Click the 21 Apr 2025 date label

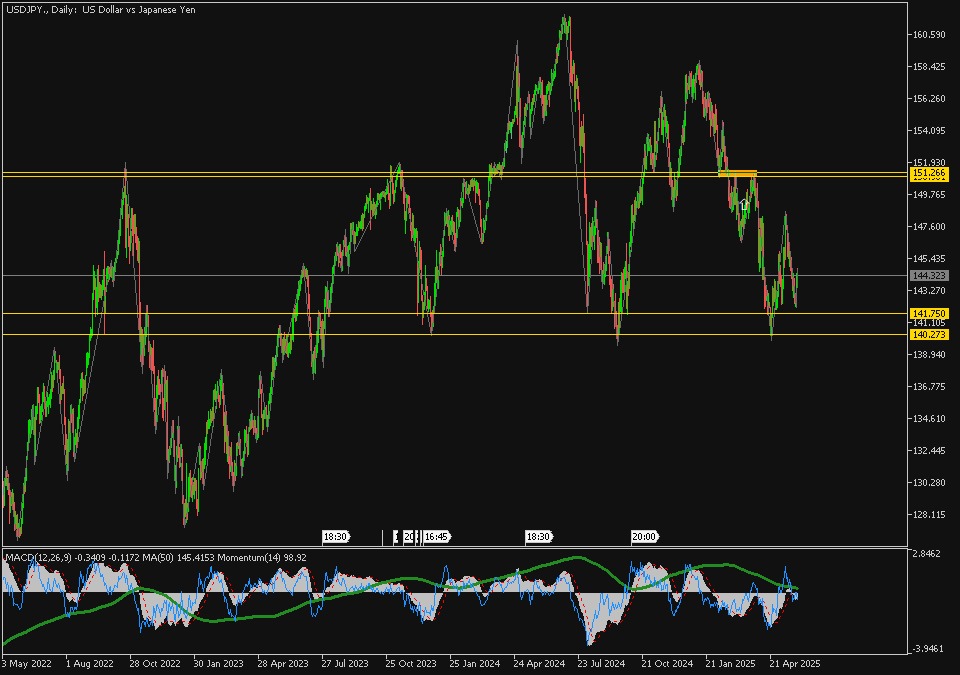click(795, 663)
